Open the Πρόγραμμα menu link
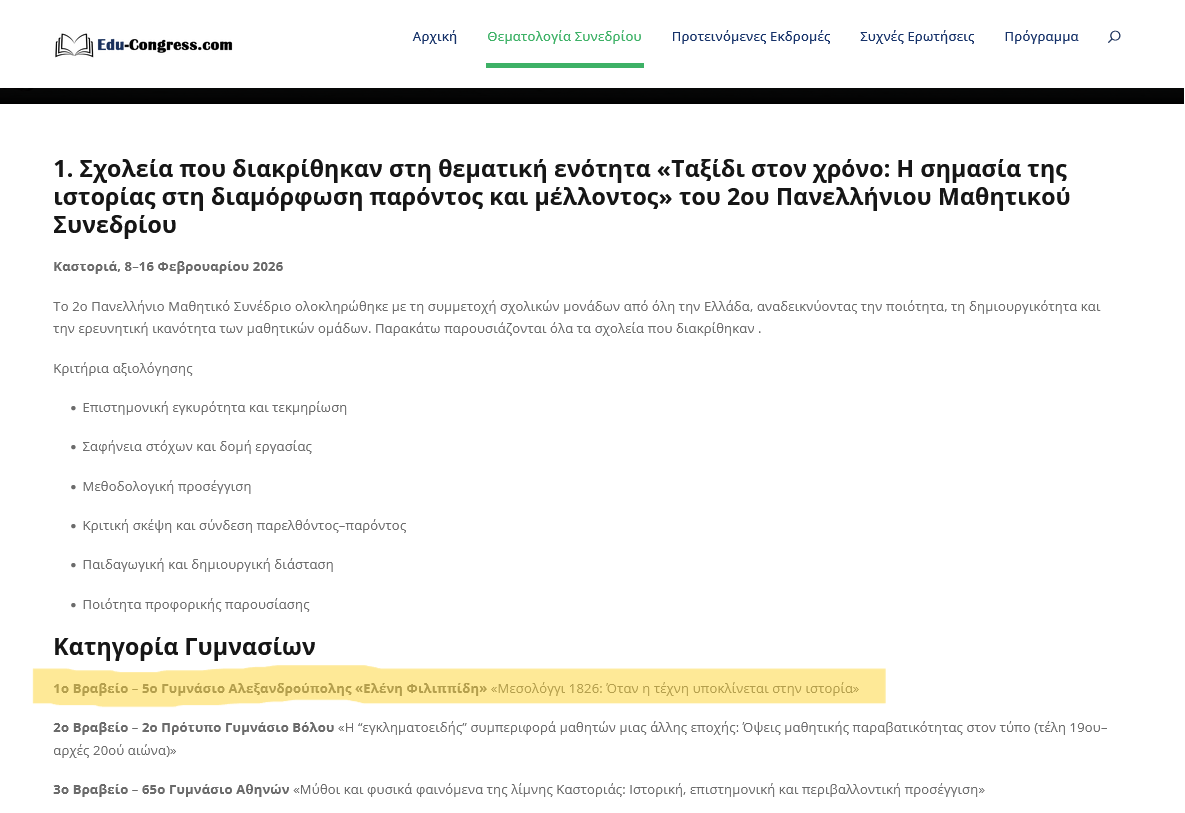 pyautogui.click(x=1041, y=37)
